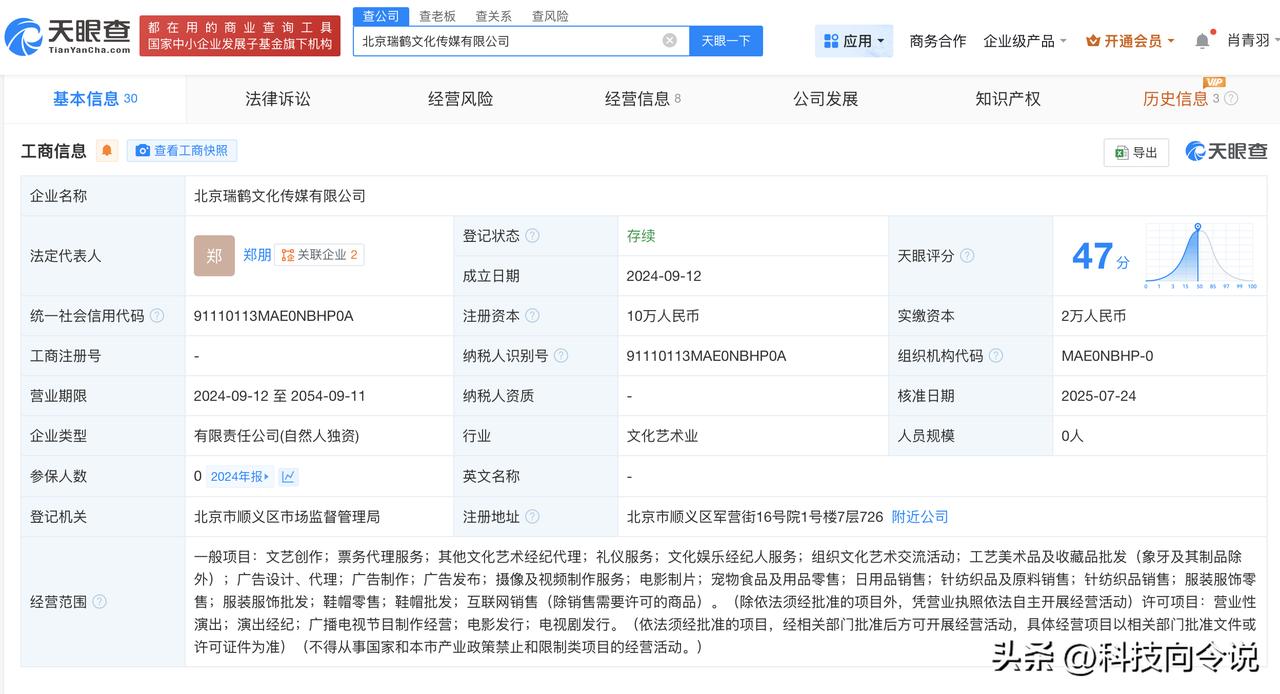Open help icon next to 注册地址
The image size is (1280, 694).
coord(532,517)
